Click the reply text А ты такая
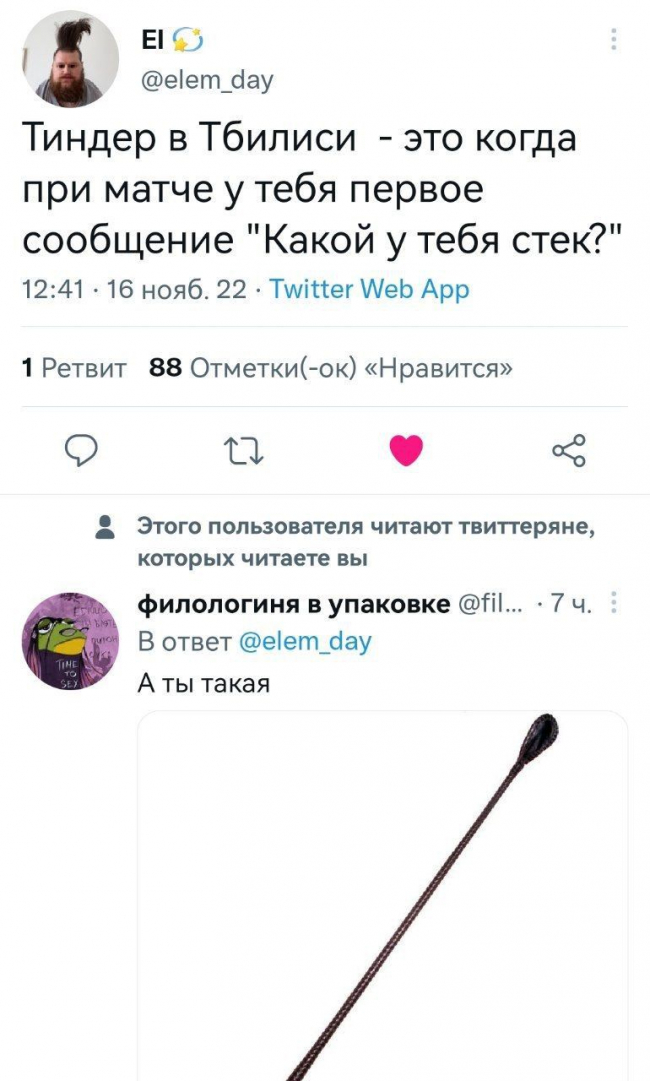Viewport: 650px width, 1081px height. pos(204,683)
